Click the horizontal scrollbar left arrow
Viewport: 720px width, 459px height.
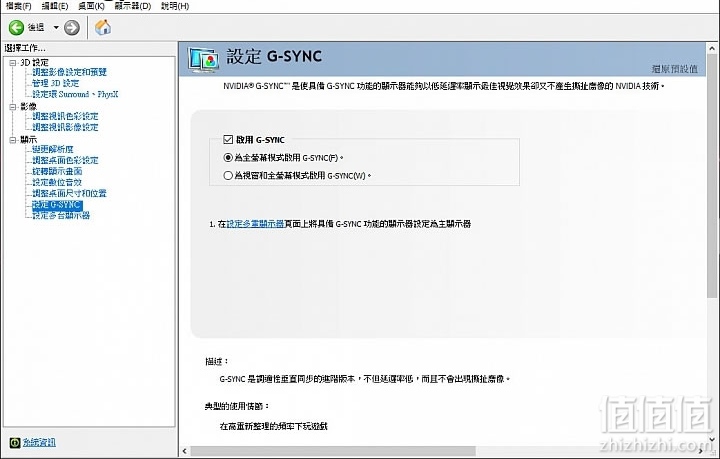pos(185,451)
